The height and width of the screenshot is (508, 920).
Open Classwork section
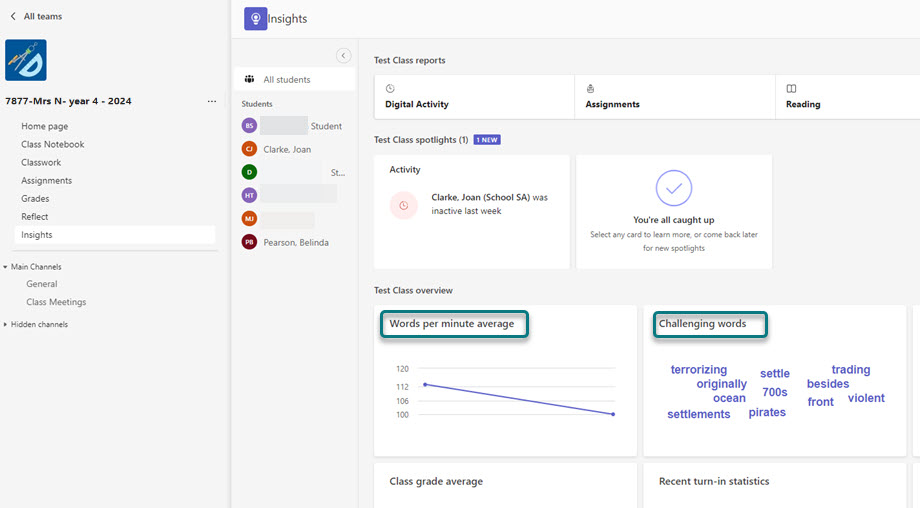pos(41,162)
